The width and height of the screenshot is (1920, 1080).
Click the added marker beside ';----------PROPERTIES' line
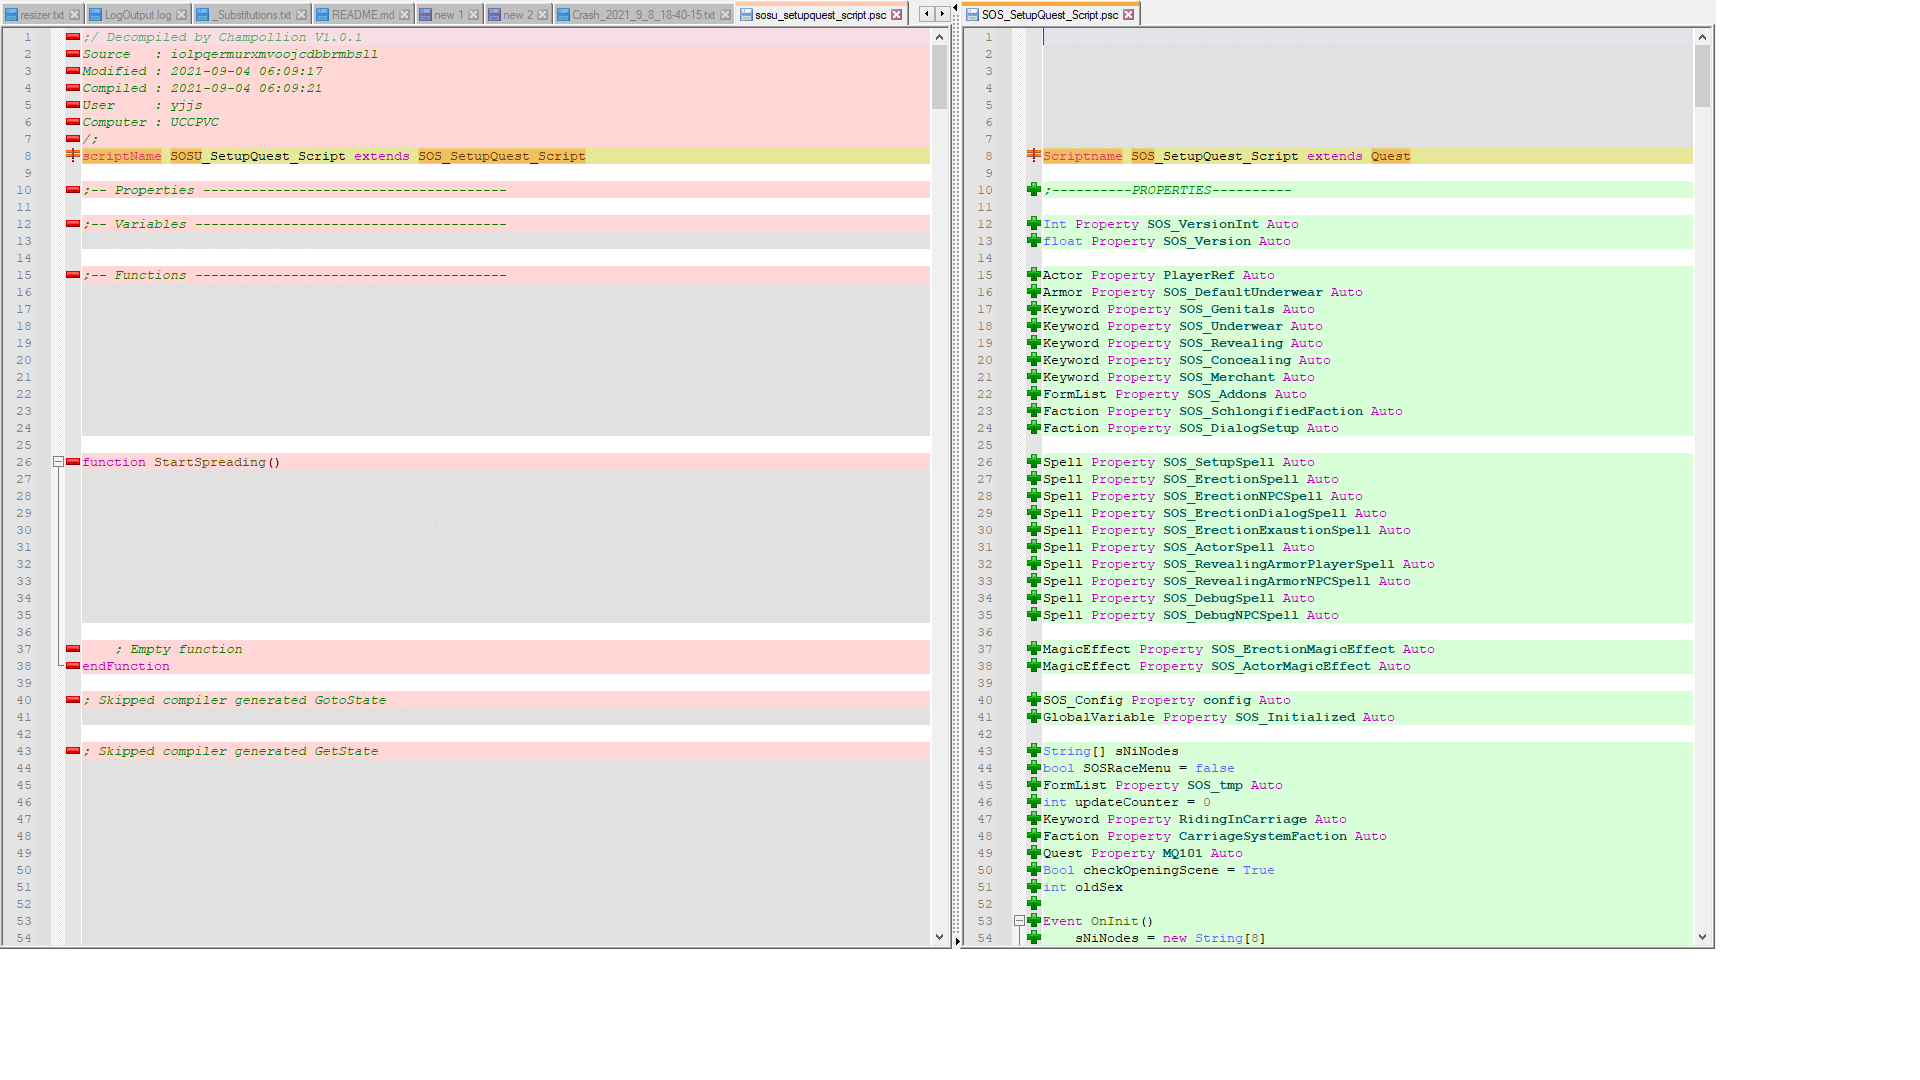[x=1034, y=189]
